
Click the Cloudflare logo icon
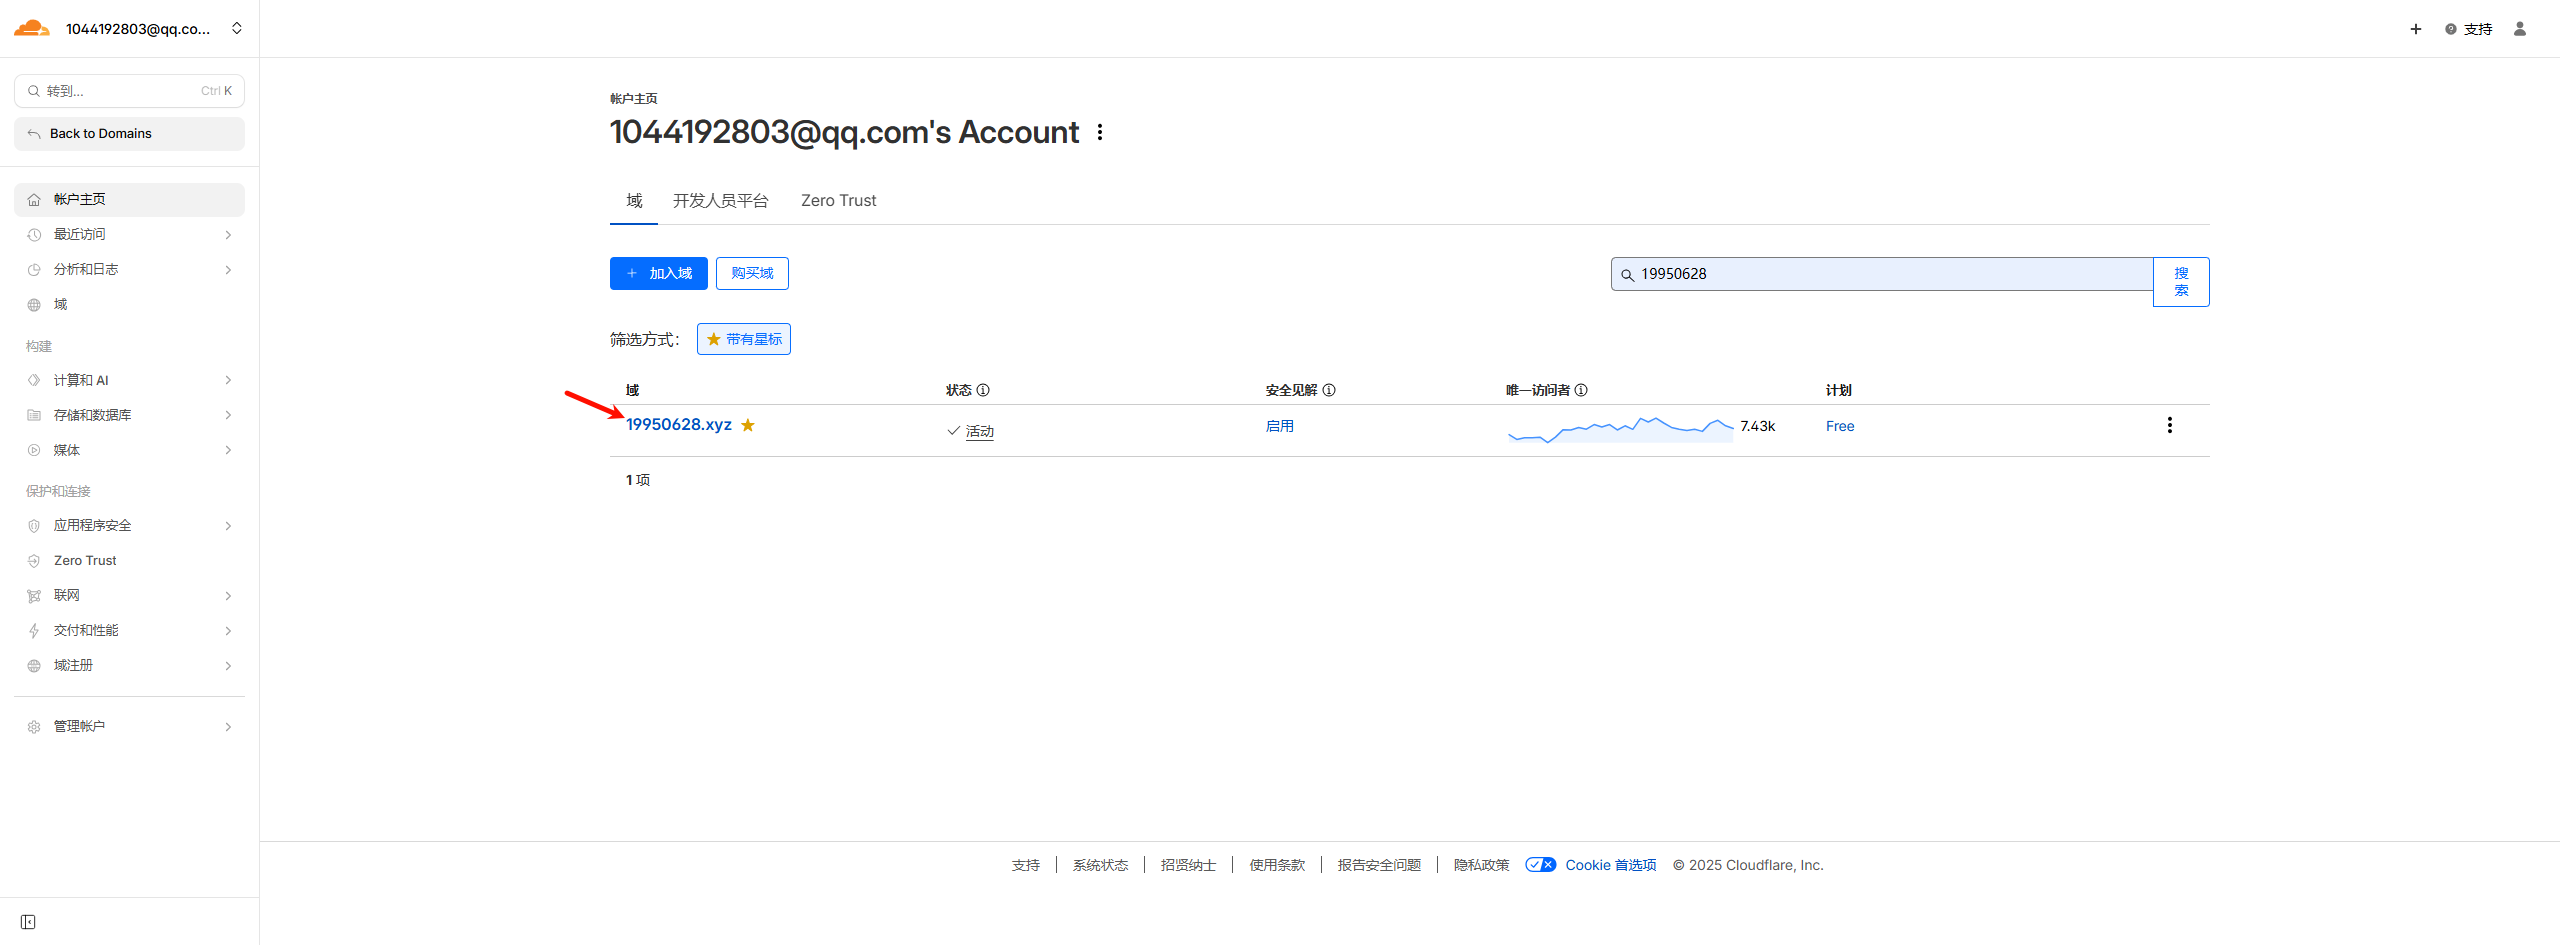point(31,28)
